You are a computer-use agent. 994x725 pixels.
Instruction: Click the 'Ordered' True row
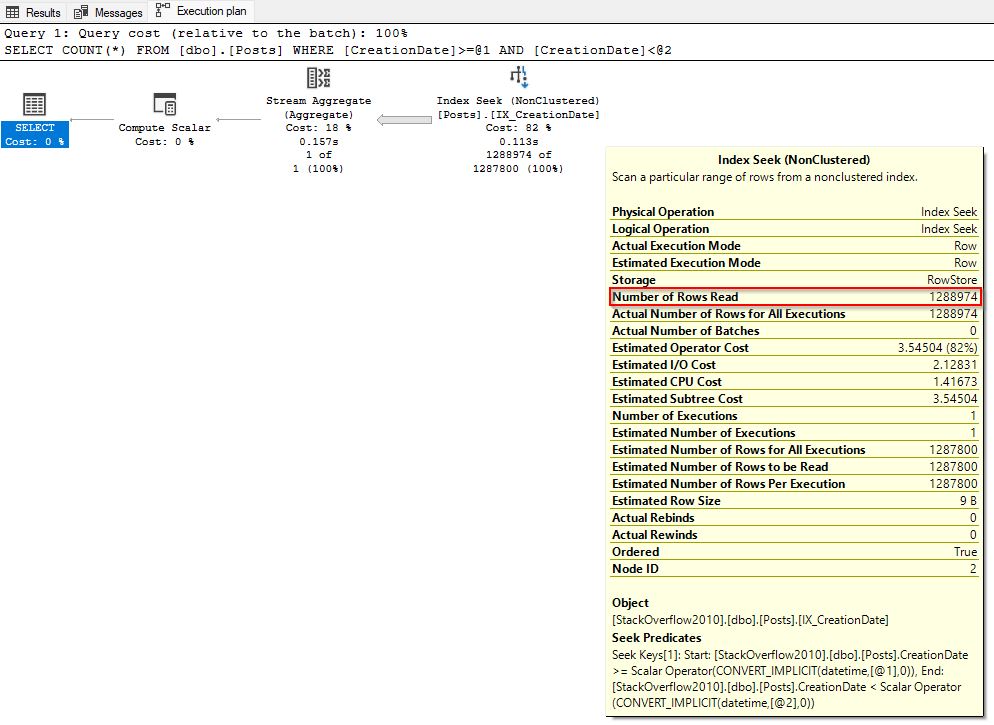795,552
